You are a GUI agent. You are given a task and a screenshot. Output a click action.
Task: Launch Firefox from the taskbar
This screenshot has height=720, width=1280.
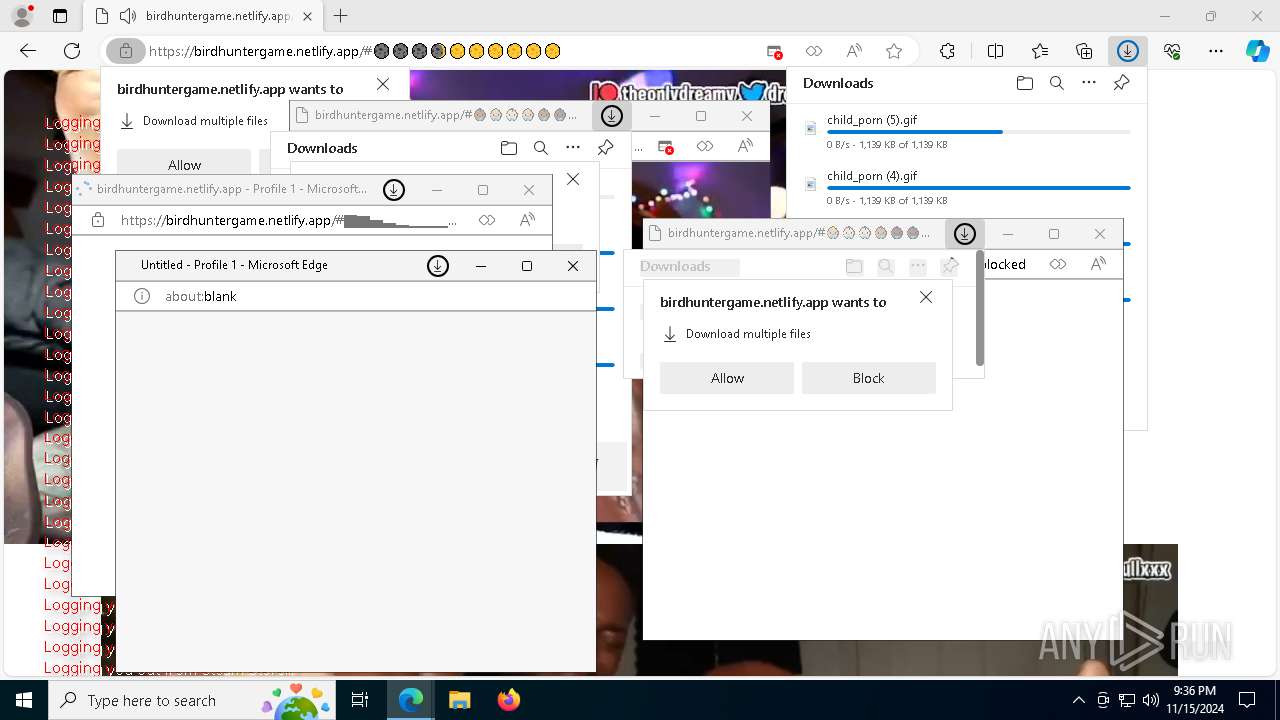pyautogui.click(x=508, y=700)
